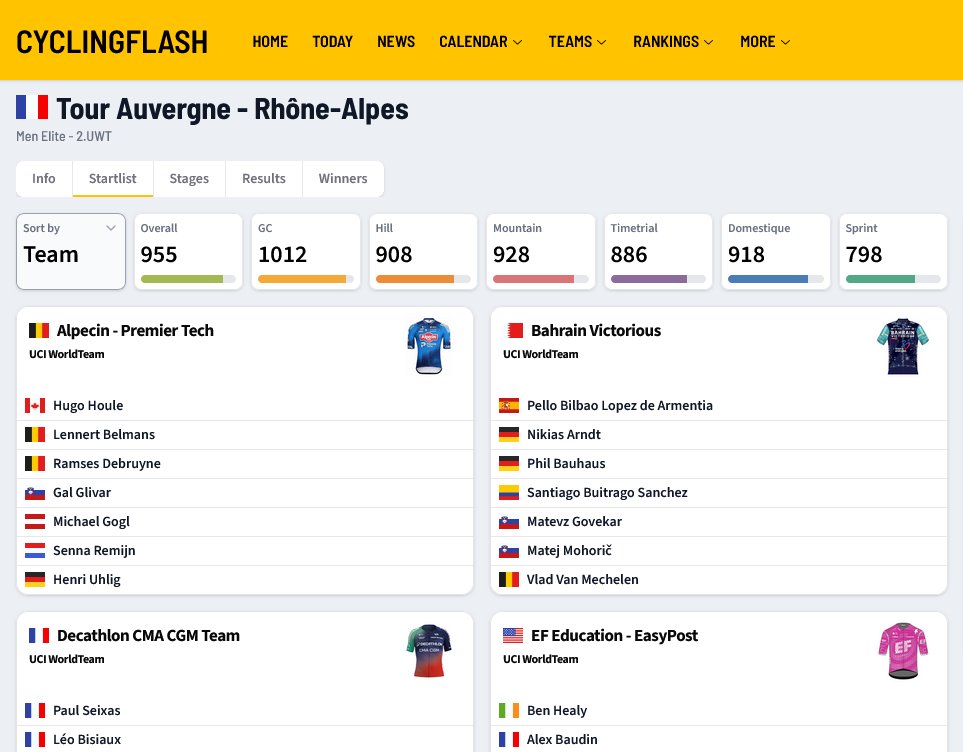Open the Stages tab
This screenshot has width=963, height=752.
click(189, 179)
